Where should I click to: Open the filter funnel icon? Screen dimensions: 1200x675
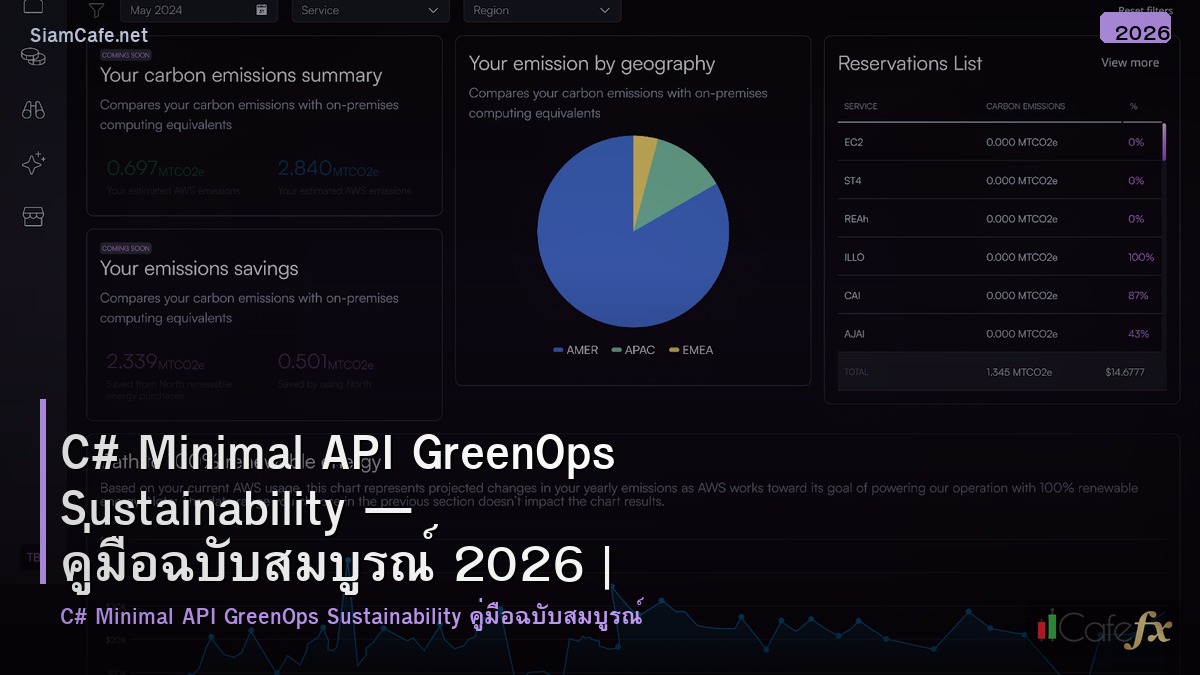(x=96, y=10)
